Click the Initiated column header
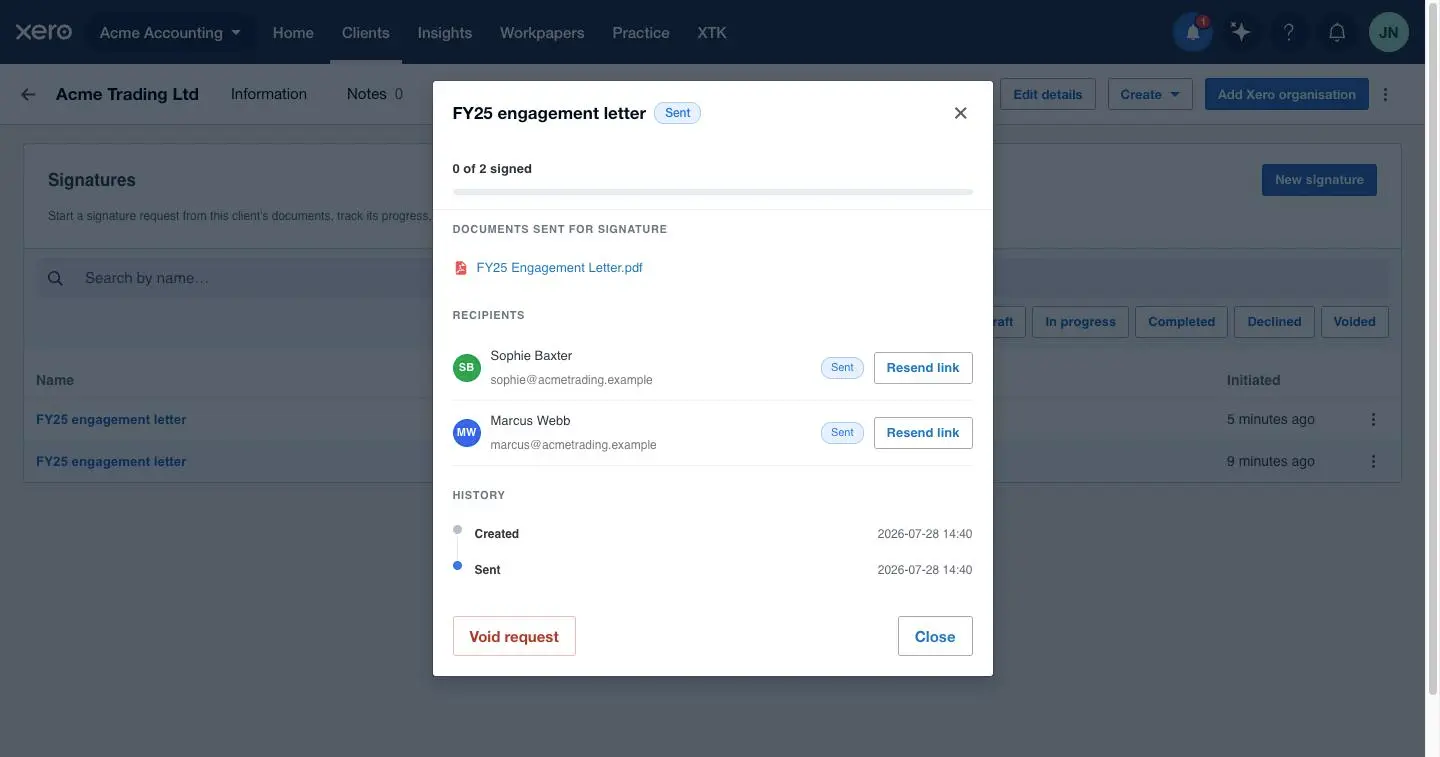Image resolution: width=1440 pixels, height=757 pixels. 1254,380
